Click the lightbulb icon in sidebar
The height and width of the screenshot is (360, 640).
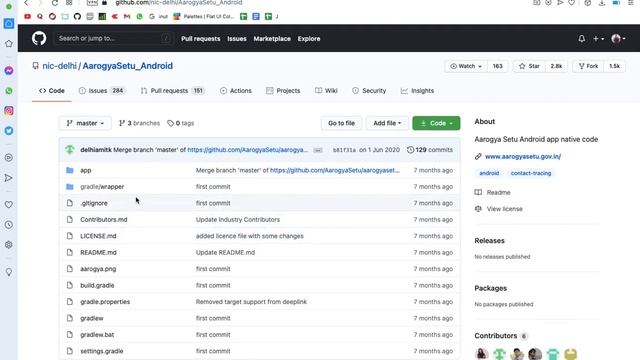(x=9, y=272)
